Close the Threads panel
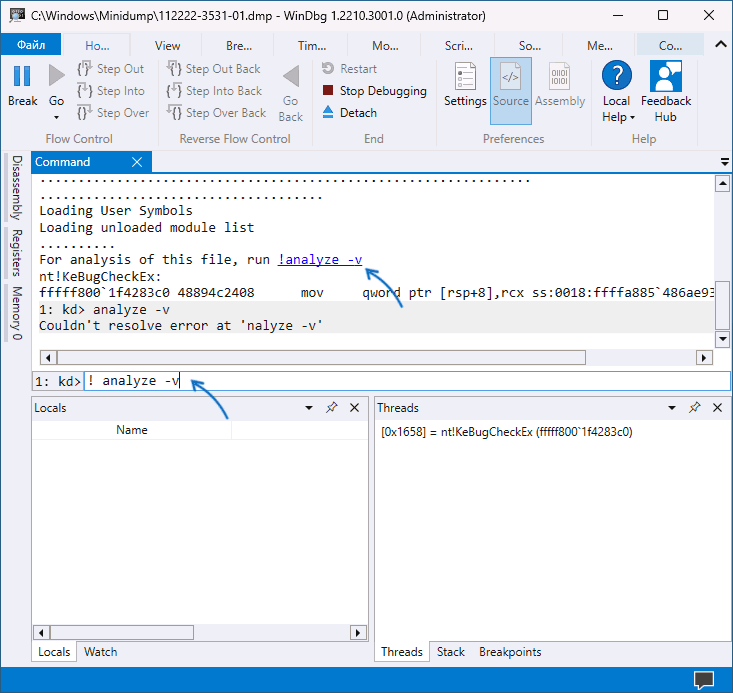 [717, 408]
